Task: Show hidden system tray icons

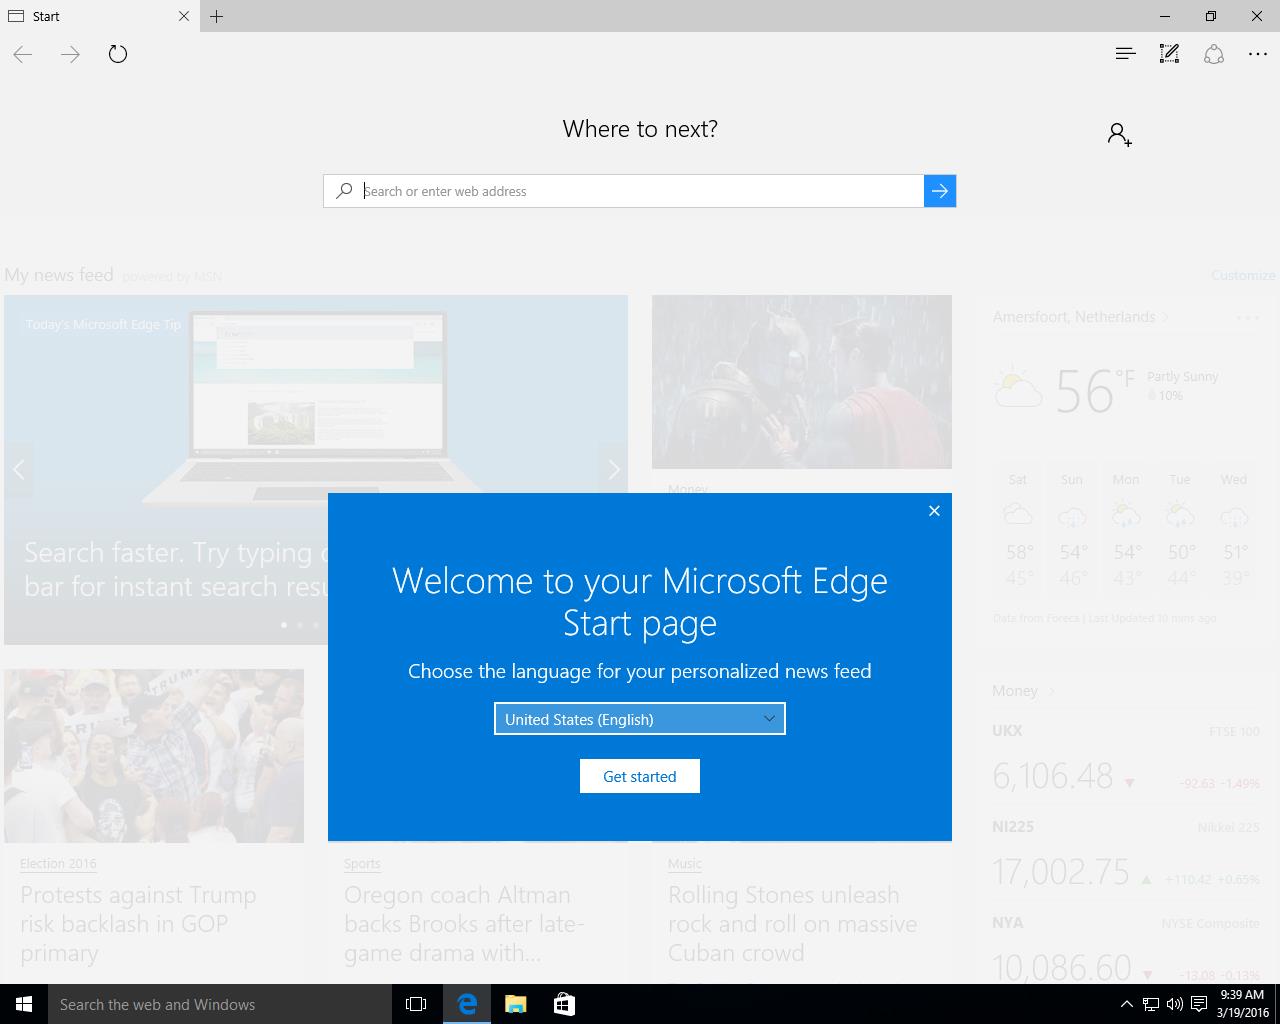Action: click(1126, 1004)
